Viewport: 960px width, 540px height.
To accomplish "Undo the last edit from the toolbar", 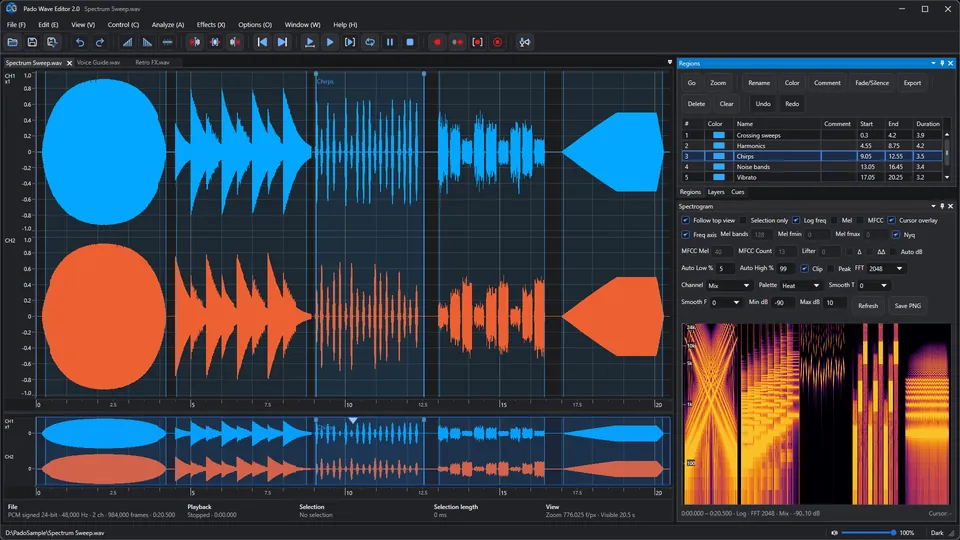I will coord(80,42).
